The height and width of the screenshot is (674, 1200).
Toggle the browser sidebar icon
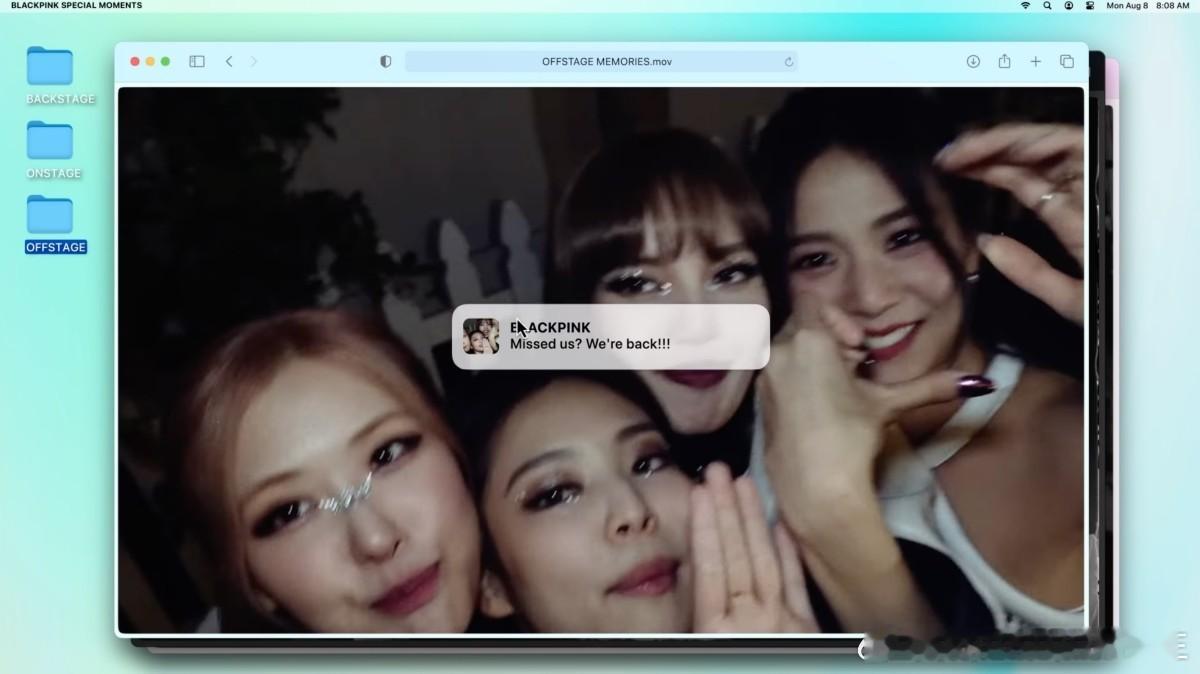197,61
